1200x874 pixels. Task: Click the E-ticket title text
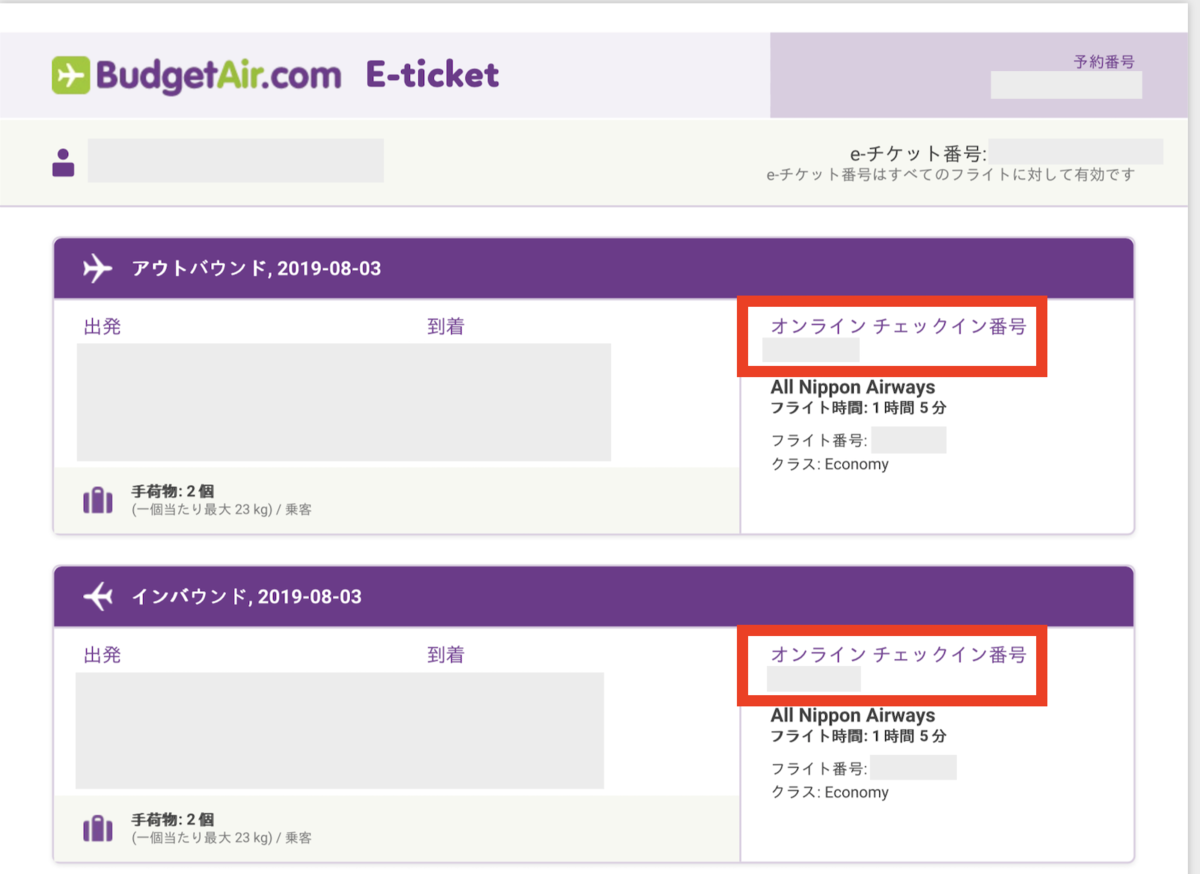(432, 75)
